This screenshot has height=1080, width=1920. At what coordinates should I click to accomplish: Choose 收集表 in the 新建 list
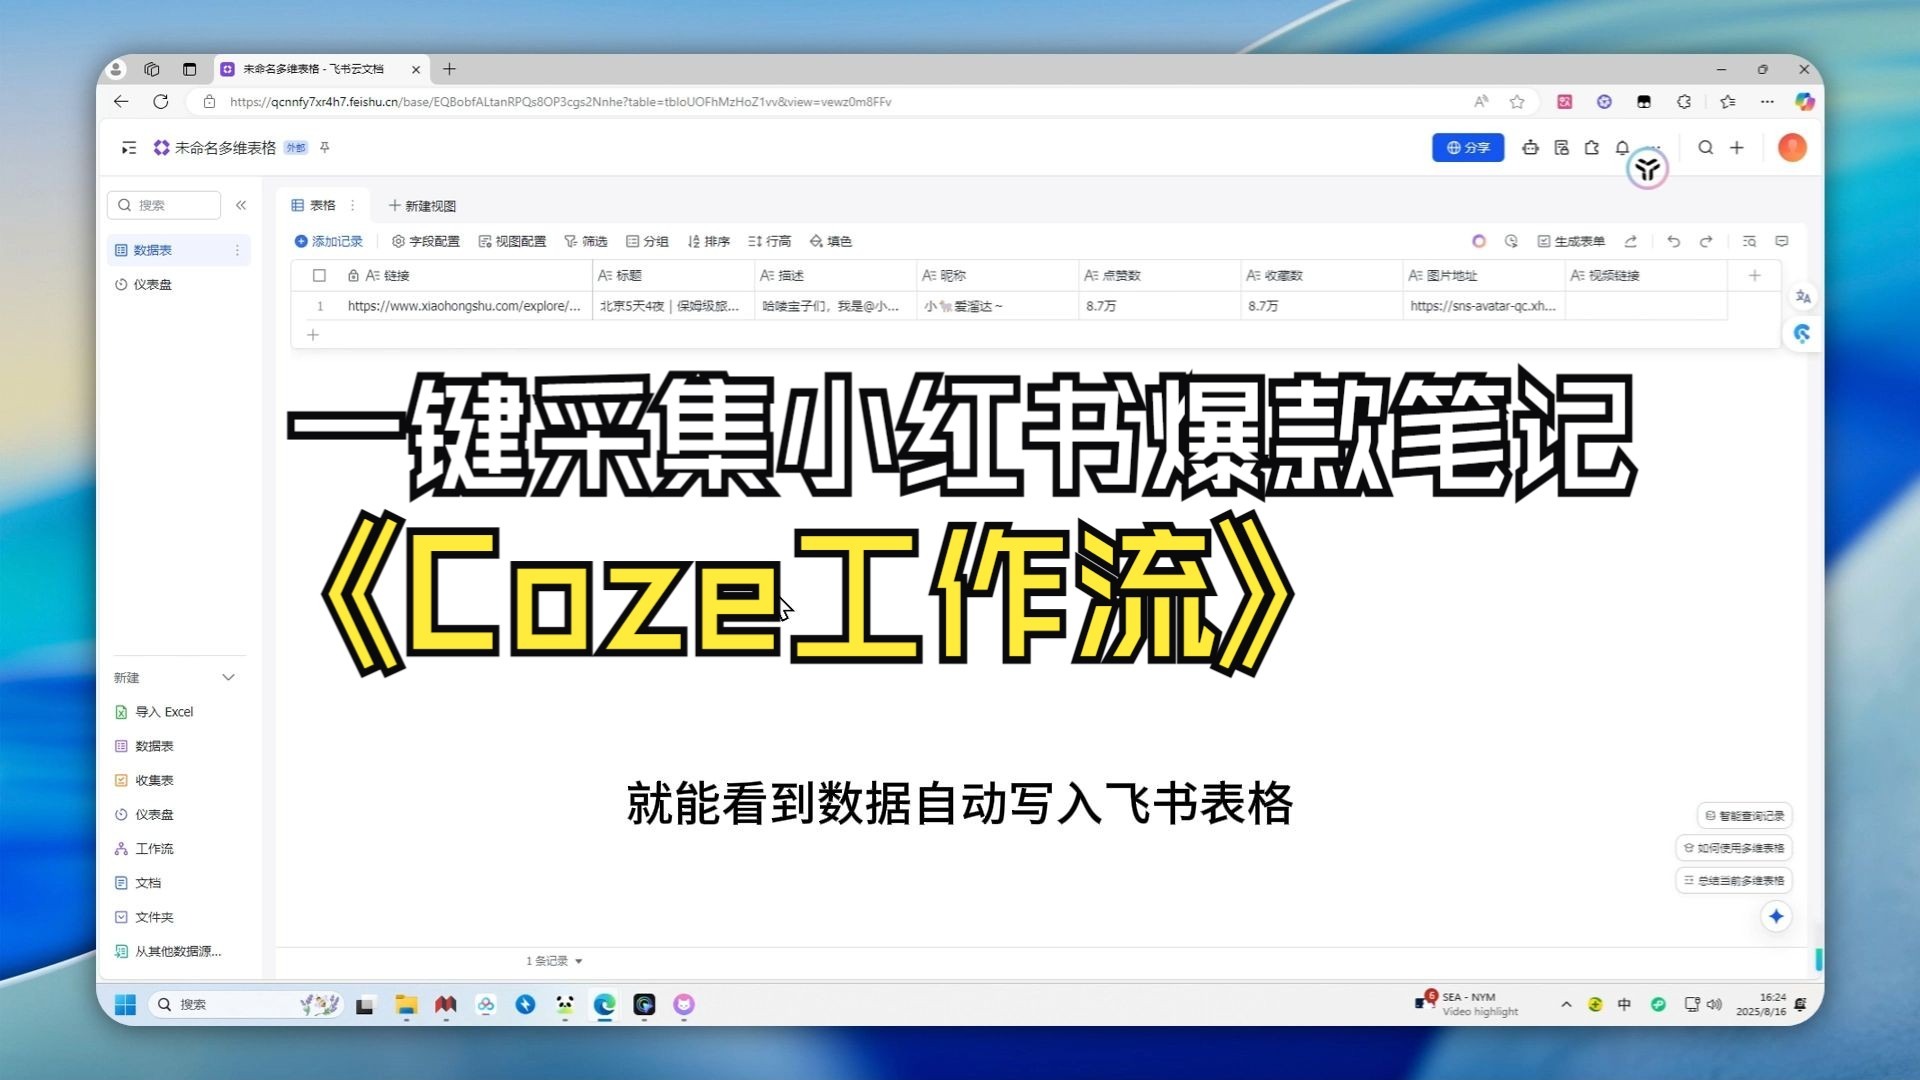pyautogui.click(x=144, y=780)
